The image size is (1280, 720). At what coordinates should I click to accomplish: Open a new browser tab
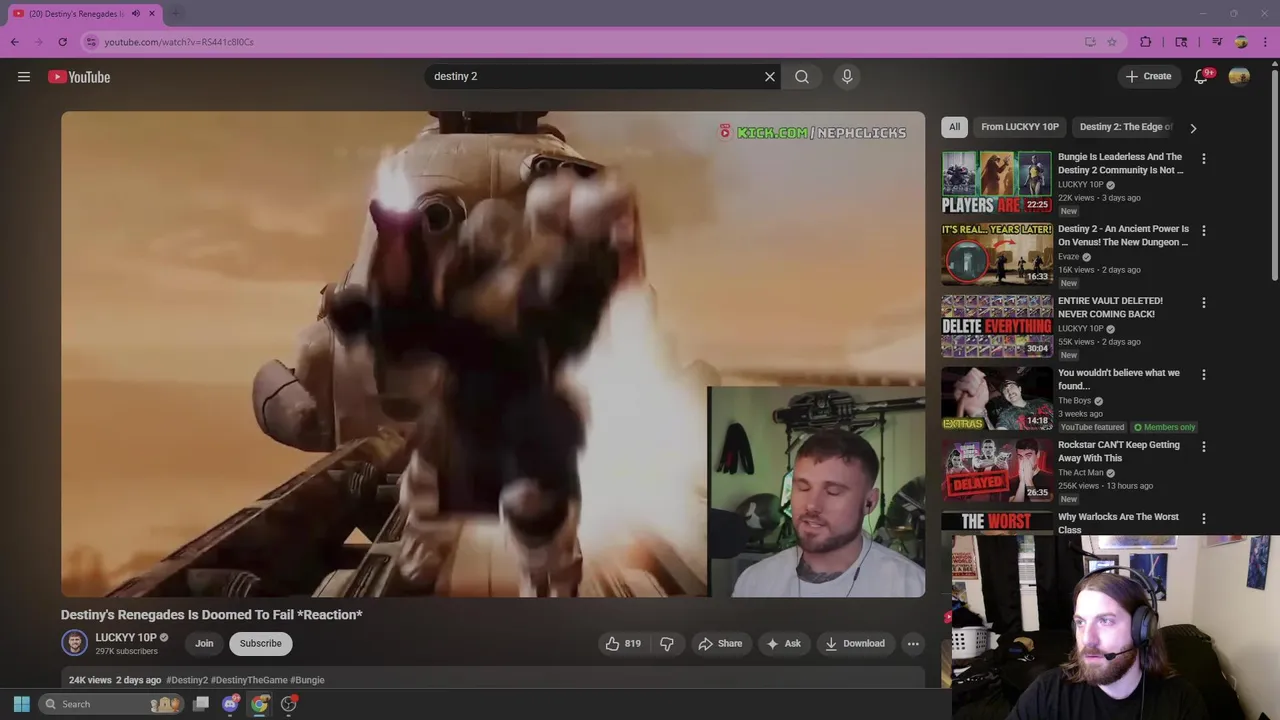175,14
